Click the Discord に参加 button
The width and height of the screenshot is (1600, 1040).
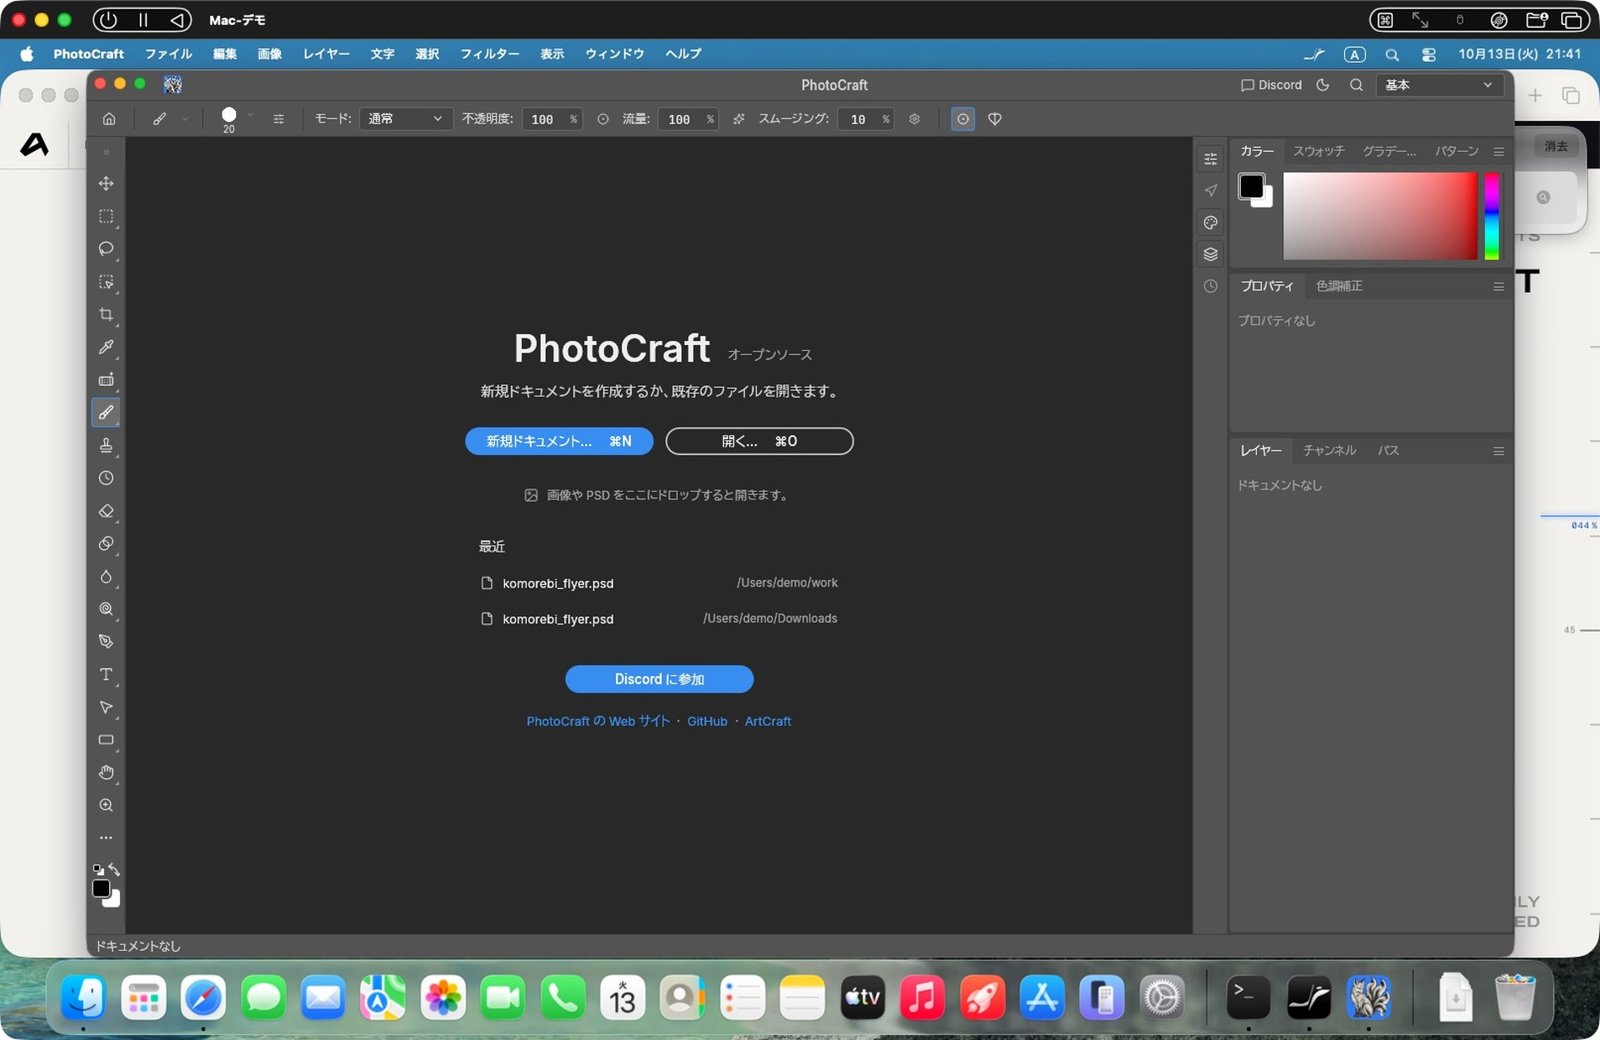(x=659, y=679)
